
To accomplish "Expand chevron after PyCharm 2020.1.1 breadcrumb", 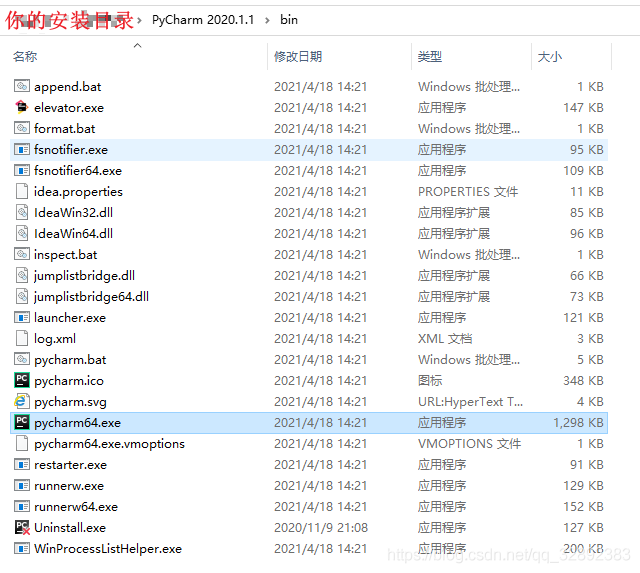I will (267, 20).
